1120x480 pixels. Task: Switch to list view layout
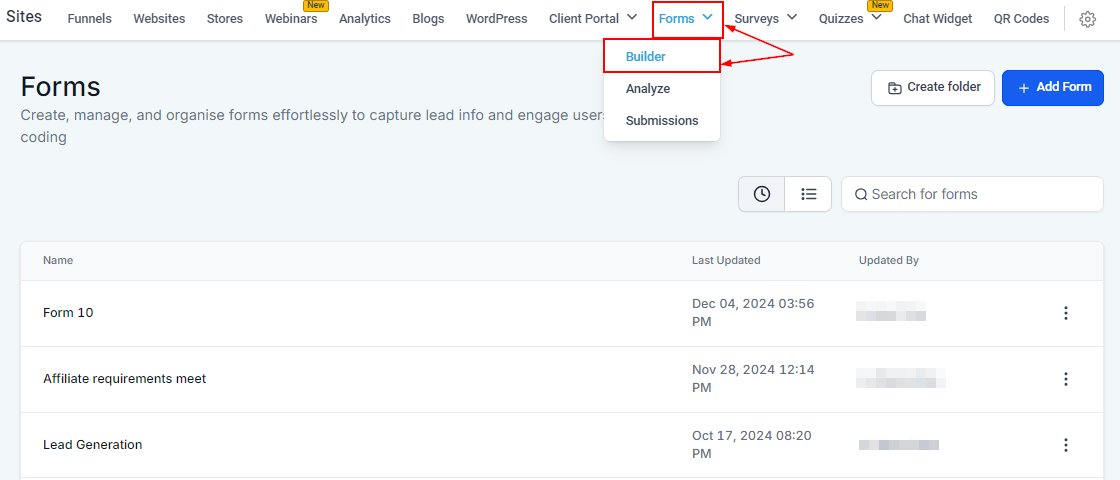809,194
